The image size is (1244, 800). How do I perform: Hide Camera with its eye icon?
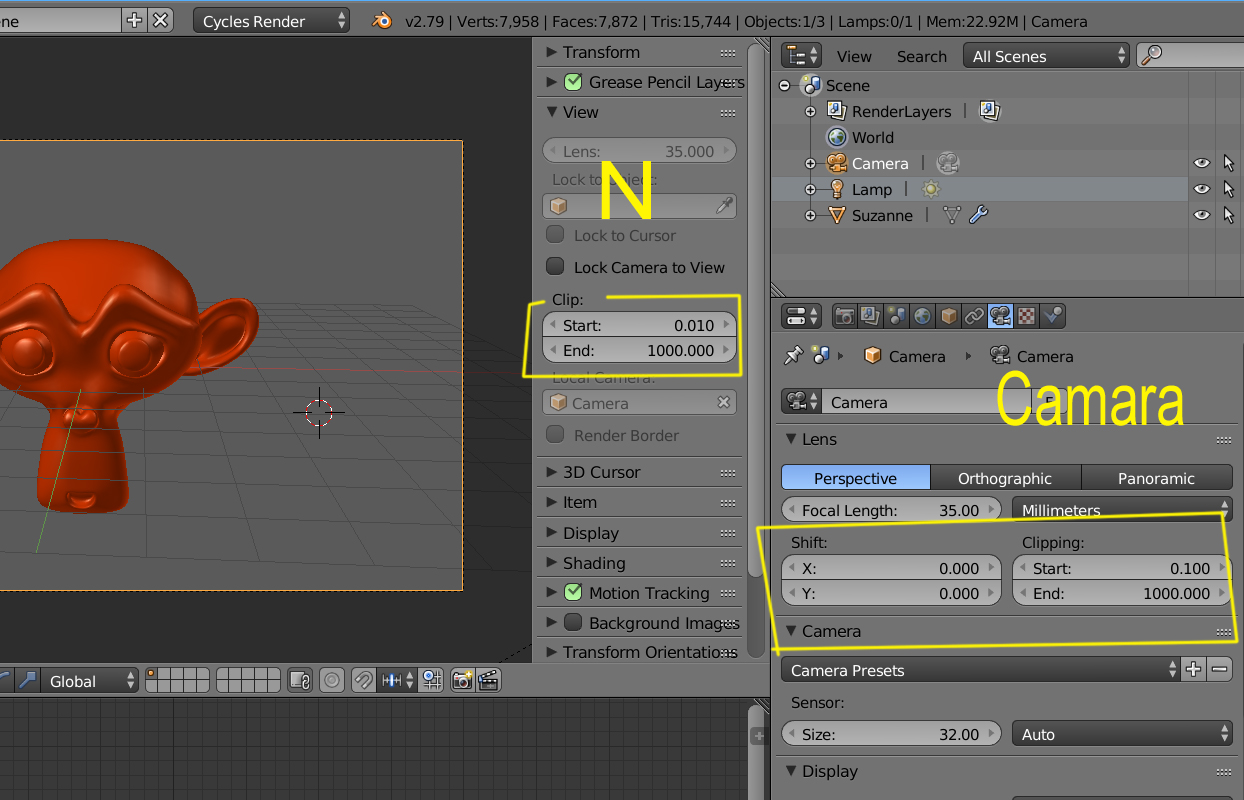1201,163
